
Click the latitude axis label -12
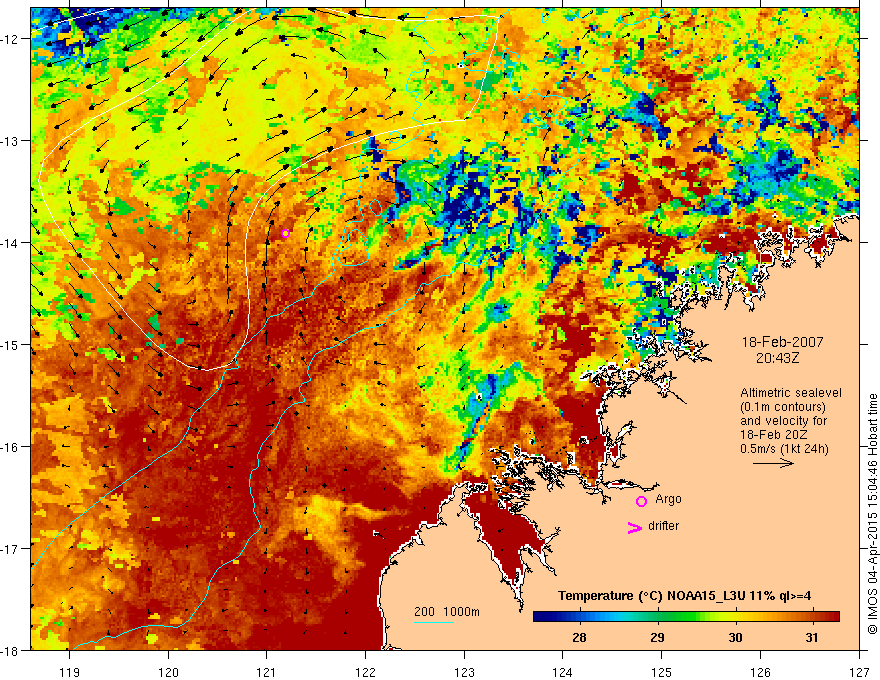pos(10,39)
